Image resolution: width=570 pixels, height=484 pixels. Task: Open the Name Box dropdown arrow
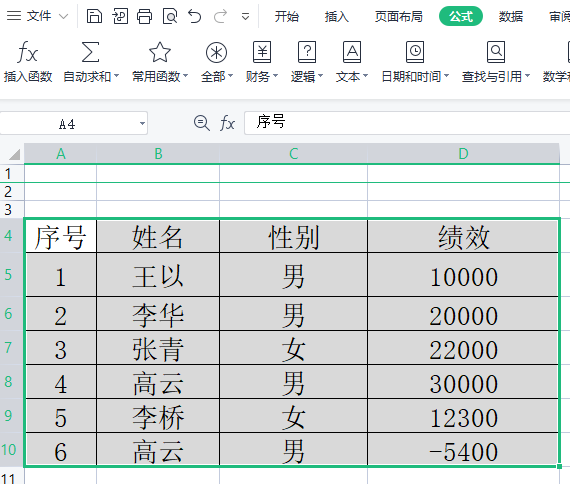(x=142, y=123)
